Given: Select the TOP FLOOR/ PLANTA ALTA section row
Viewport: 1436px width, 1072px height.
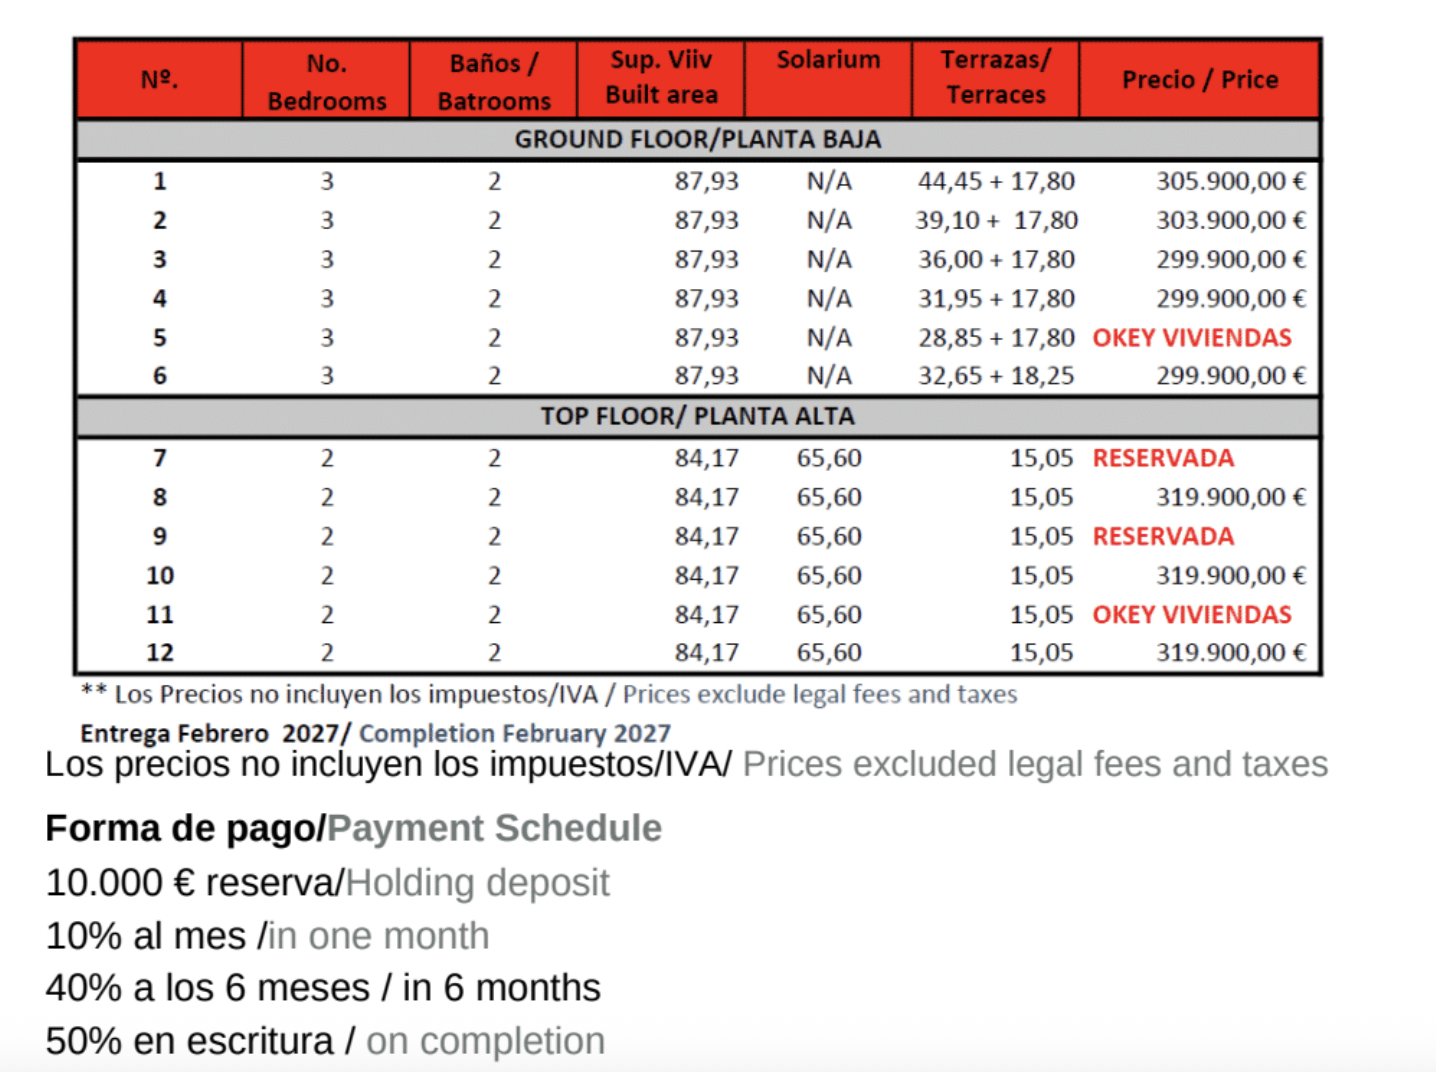Looking at the screenshot, I should 697,417.
